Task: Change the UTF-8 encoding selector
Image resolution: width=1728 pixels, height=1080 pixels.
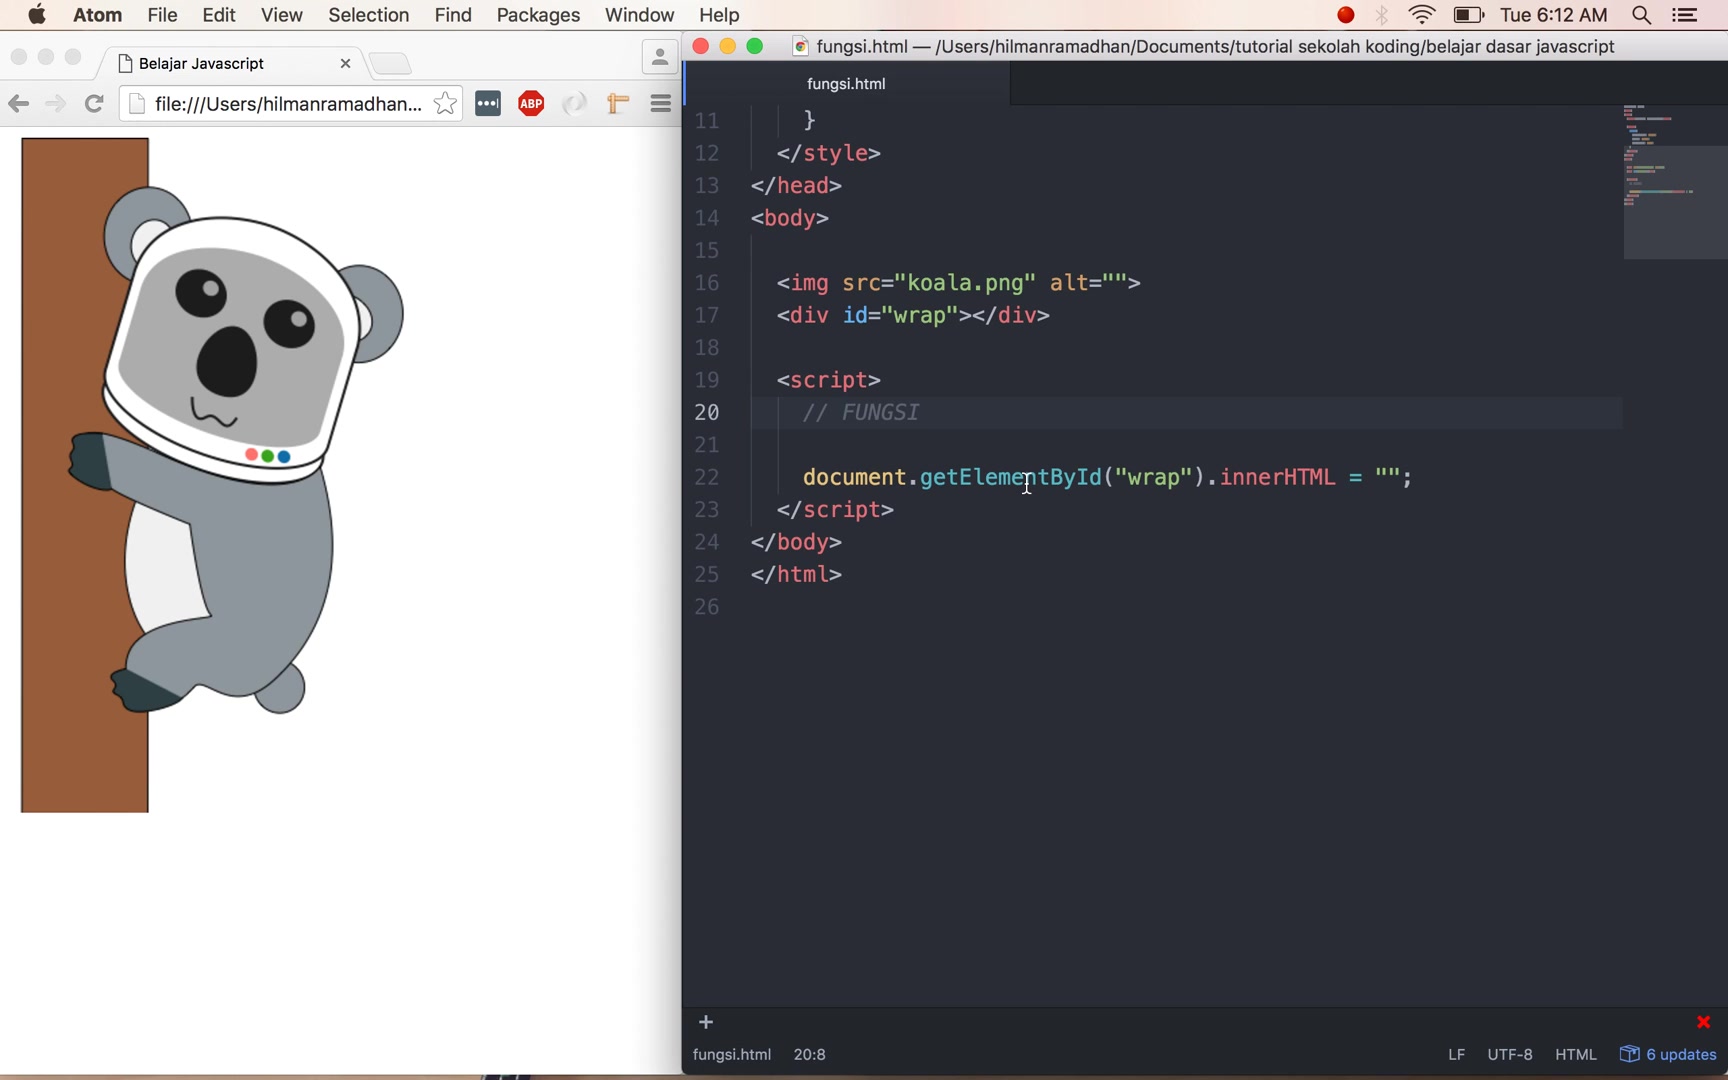Action: (x=1509, y=1054)
